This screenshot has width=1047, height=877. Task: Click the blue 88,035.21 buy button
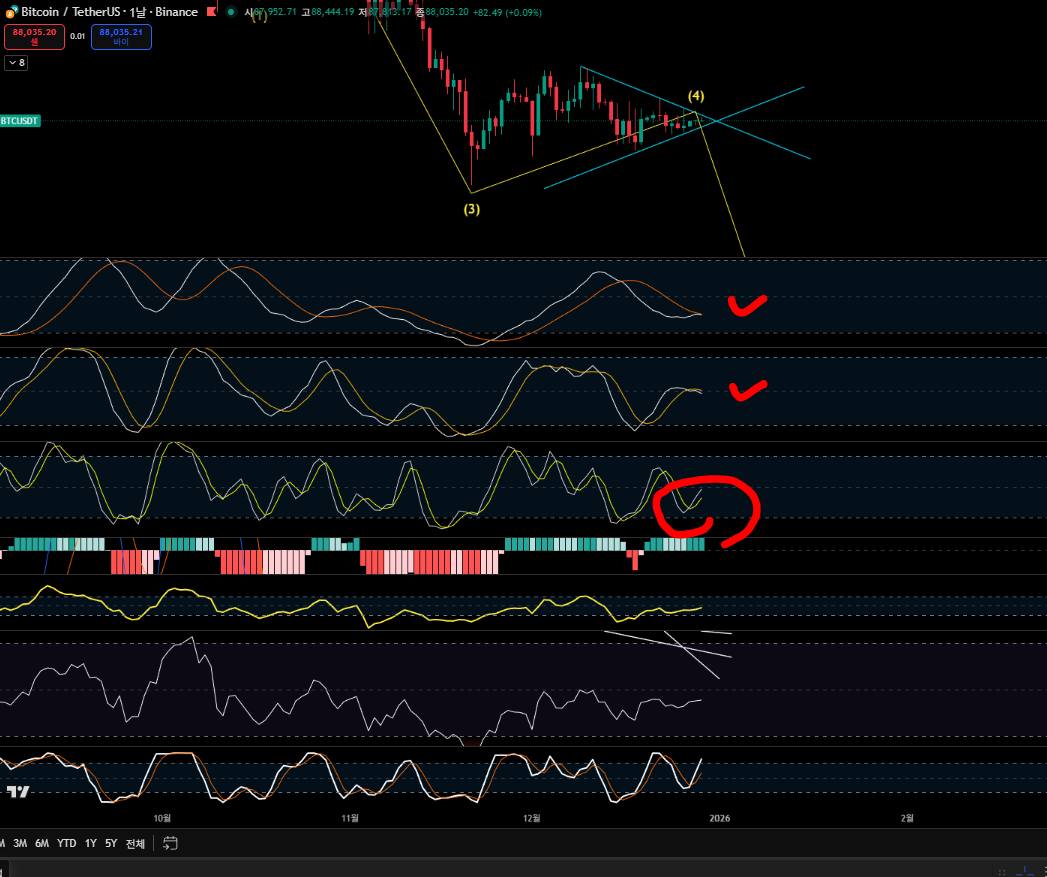(x=121, y=37)
